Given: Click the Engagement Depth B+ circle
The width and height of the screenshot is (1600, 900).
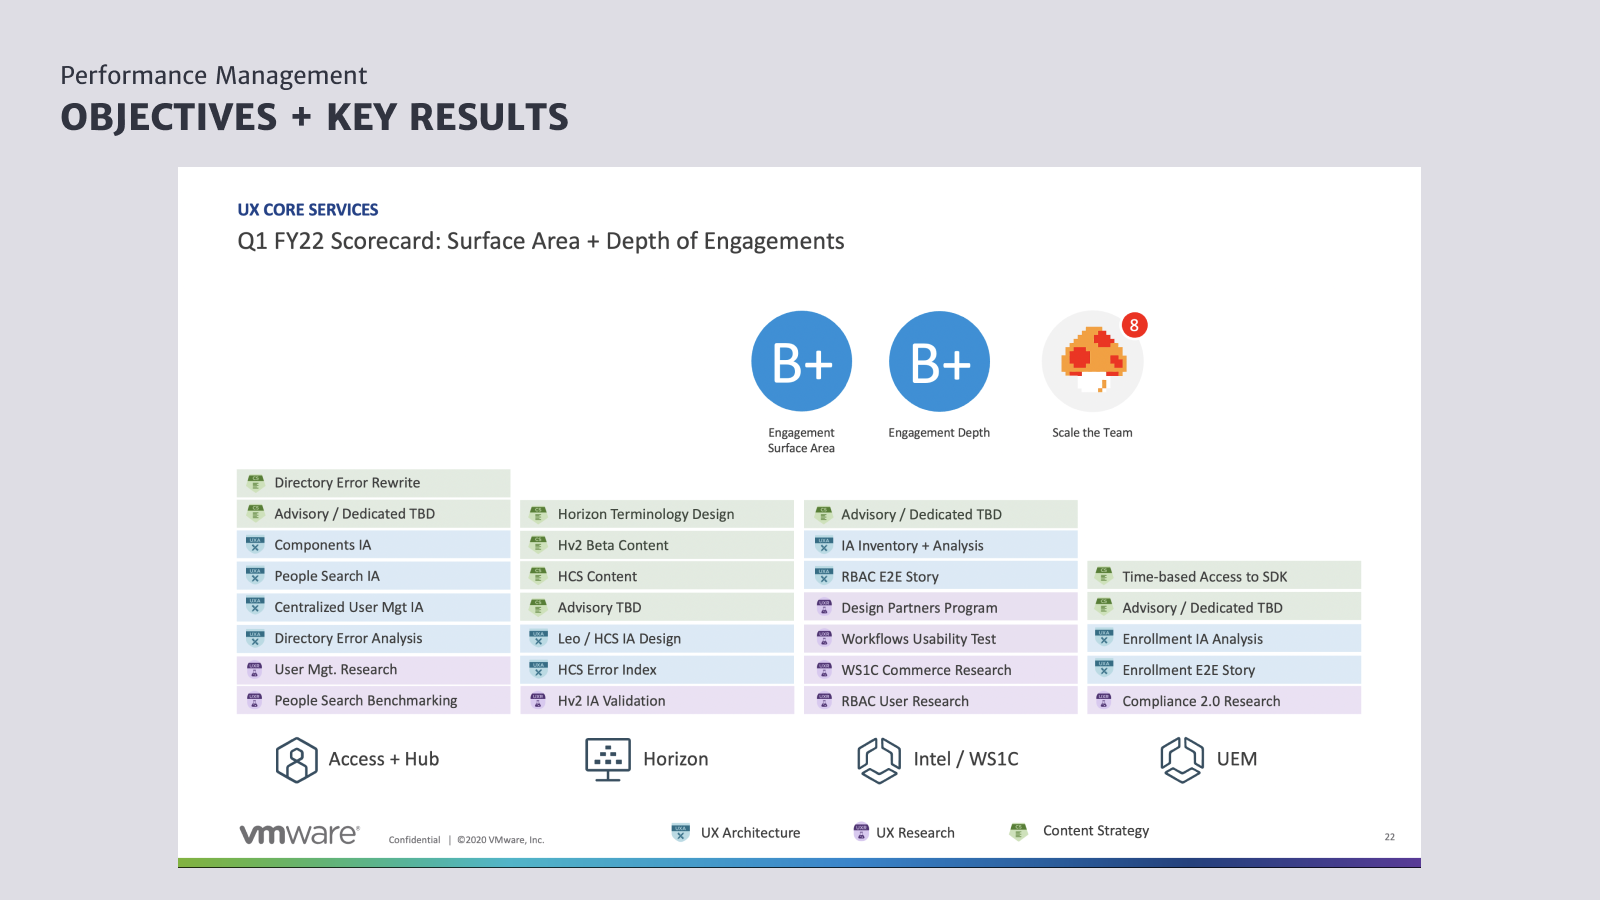Looking at the screenshot, I should (939, 361).
